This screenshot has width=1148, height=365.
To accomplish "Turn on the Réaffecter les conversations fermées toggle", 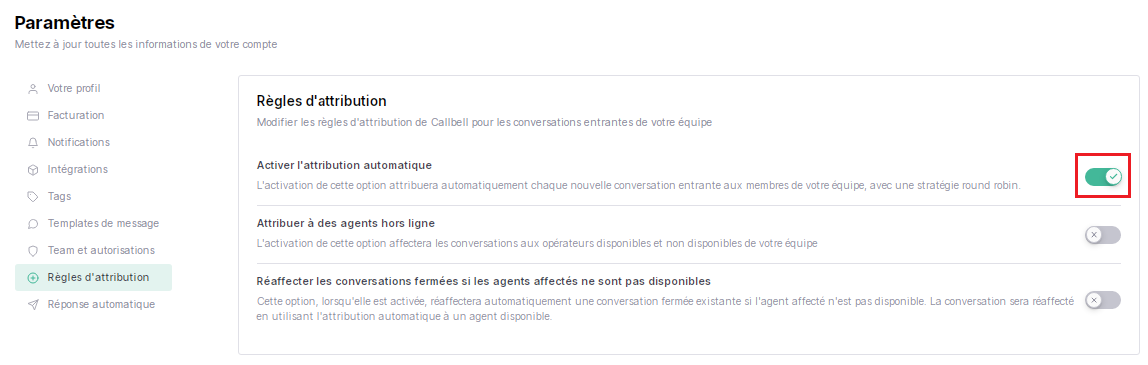I will [x=1103, y=300].
